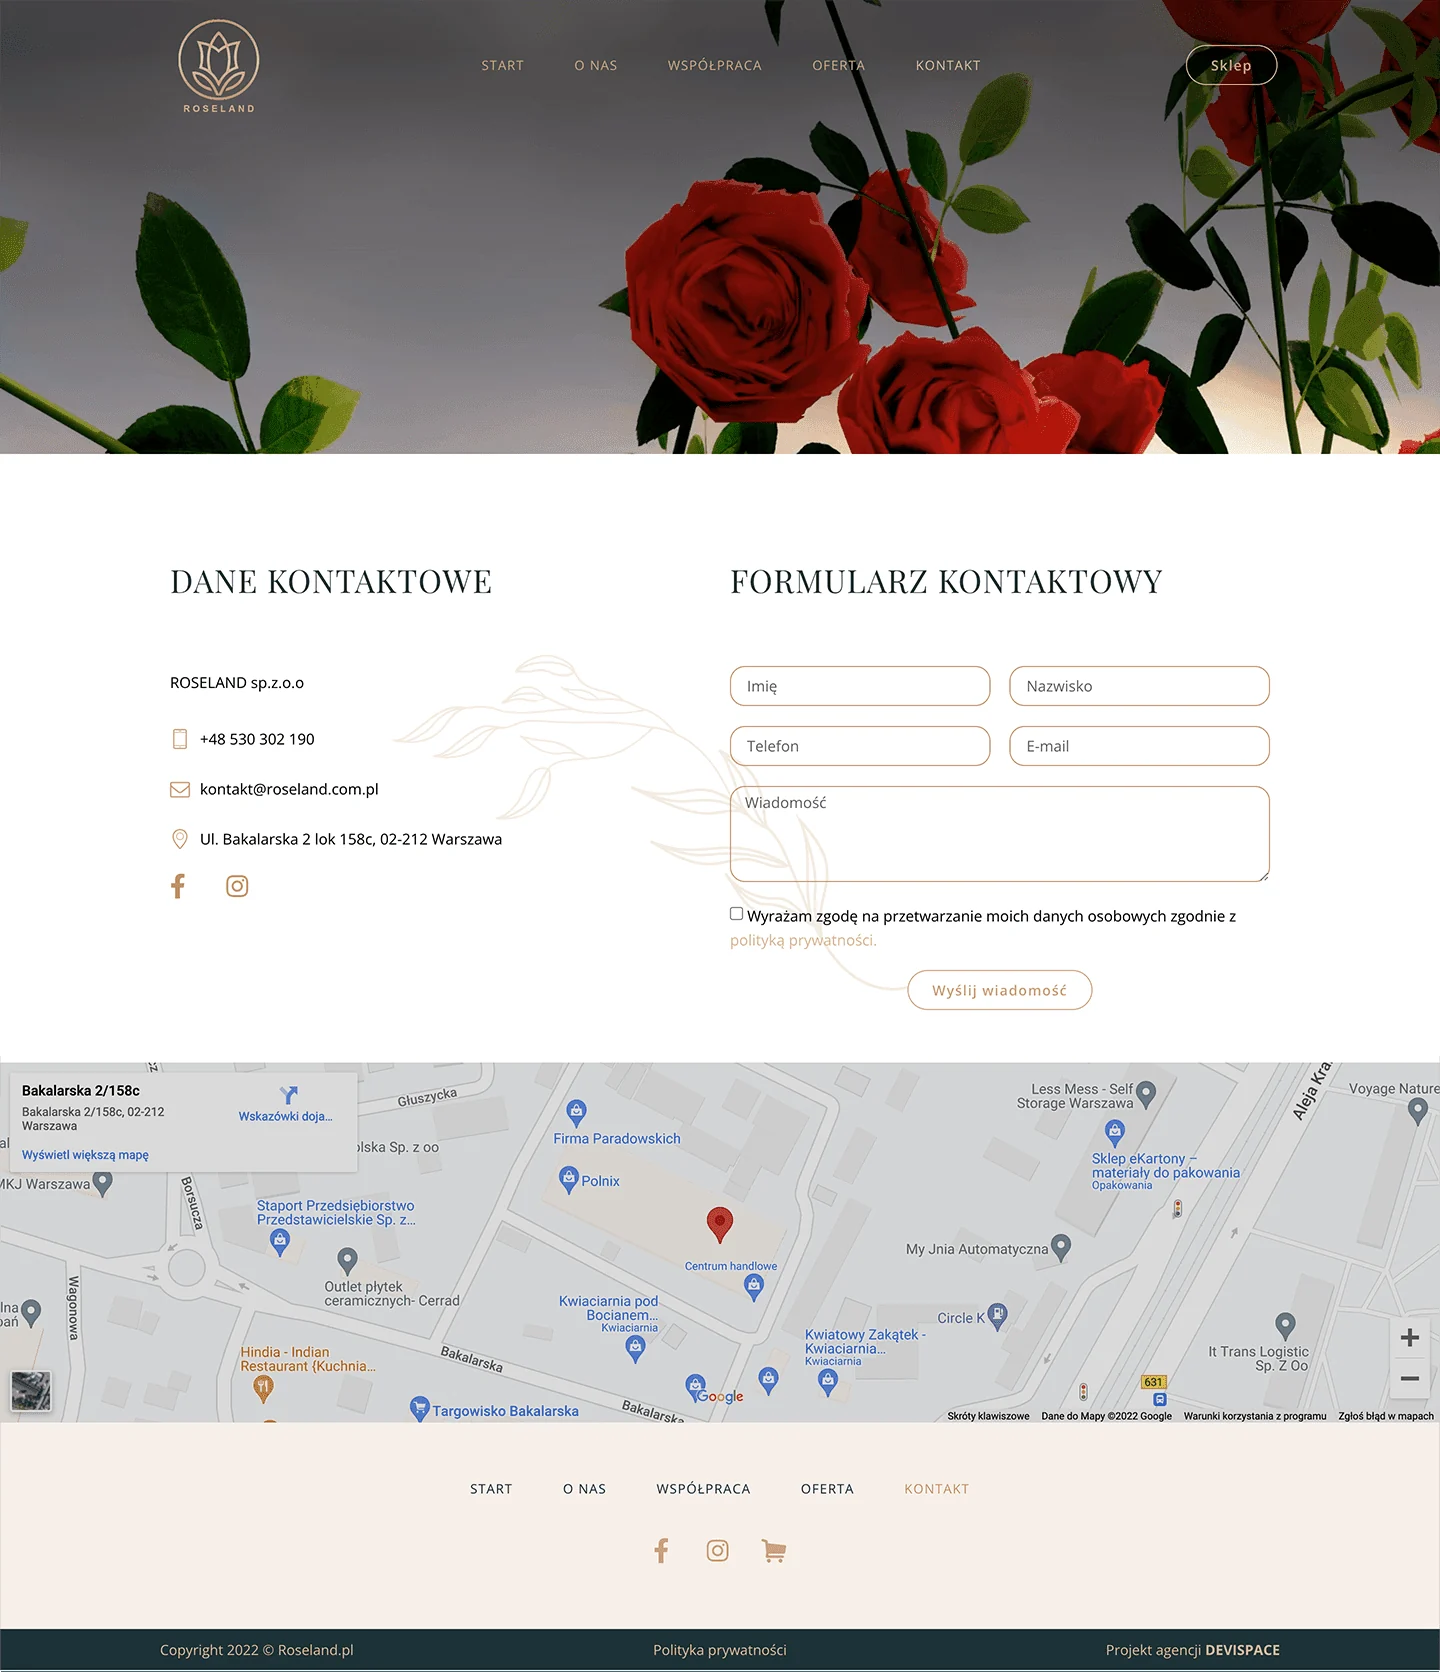This screenshot has width=1440, height=1672.
Task: Click the Circle K map marker
Action: pos(997,1315)
